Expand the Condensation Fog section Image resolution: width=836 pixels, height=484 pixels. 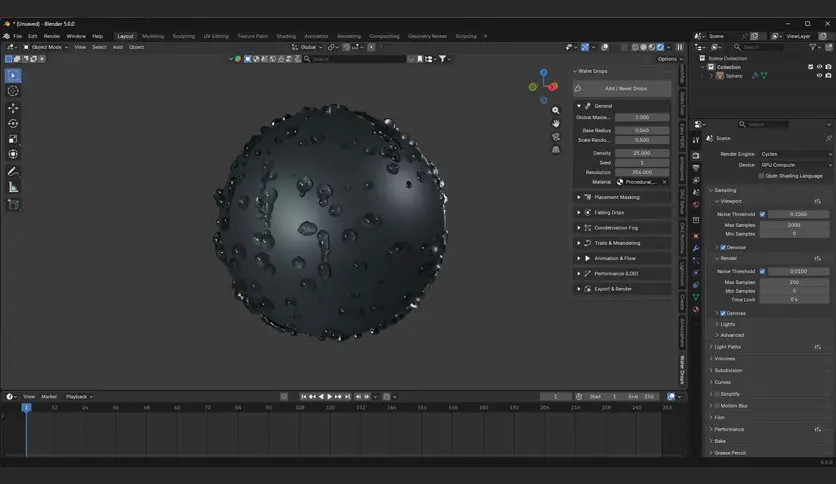pos(622,228)
